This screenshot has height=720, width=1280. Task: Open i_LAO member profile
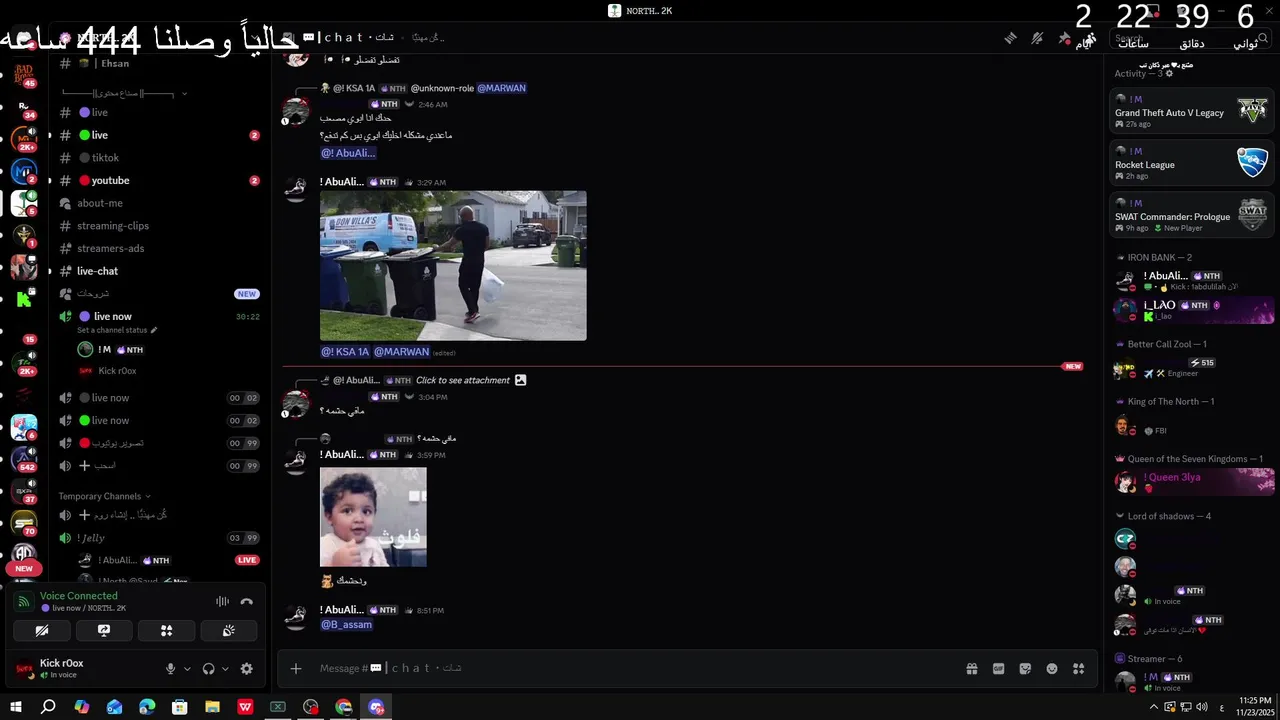coord(1193,310)
